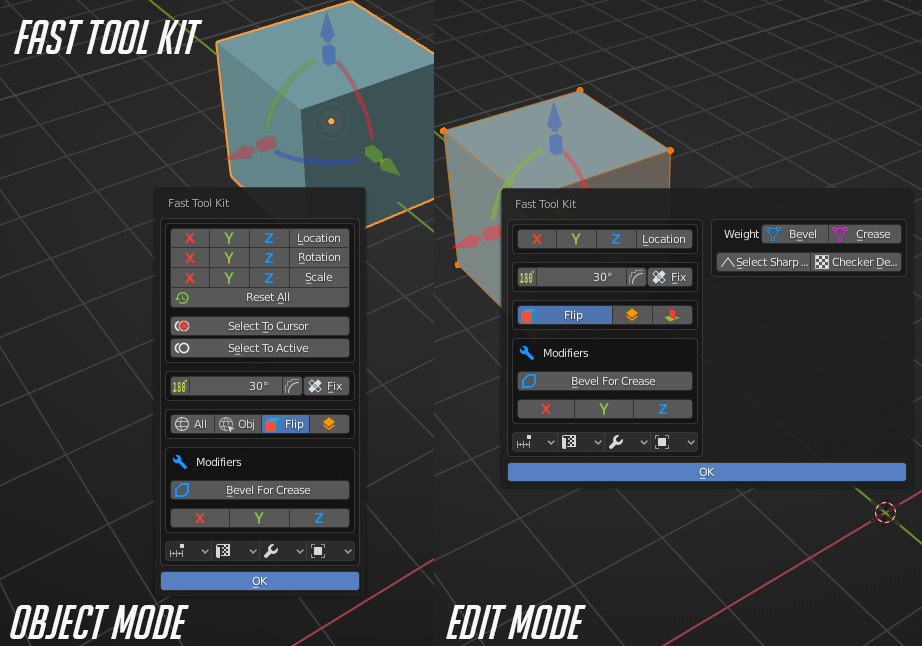Click Location button in Edit Mode panel
This screenshot has width=922, height=646.
coord(664,239)
